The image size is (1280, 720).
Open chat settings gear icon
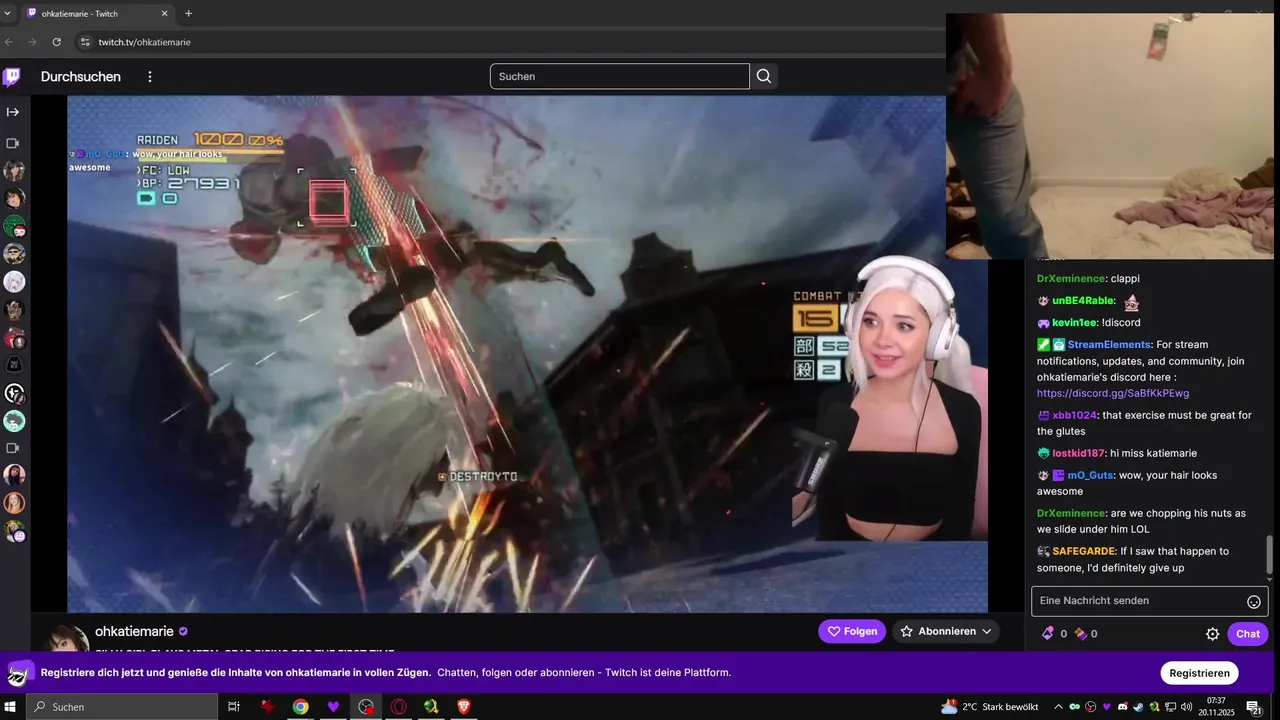tap(1212, 634)
